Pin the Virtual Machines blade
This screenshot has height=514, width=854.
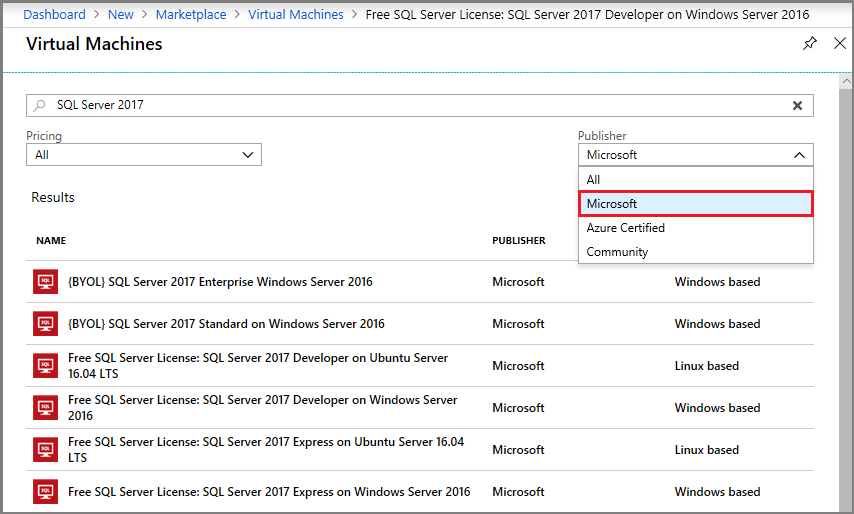pos(810,44)
